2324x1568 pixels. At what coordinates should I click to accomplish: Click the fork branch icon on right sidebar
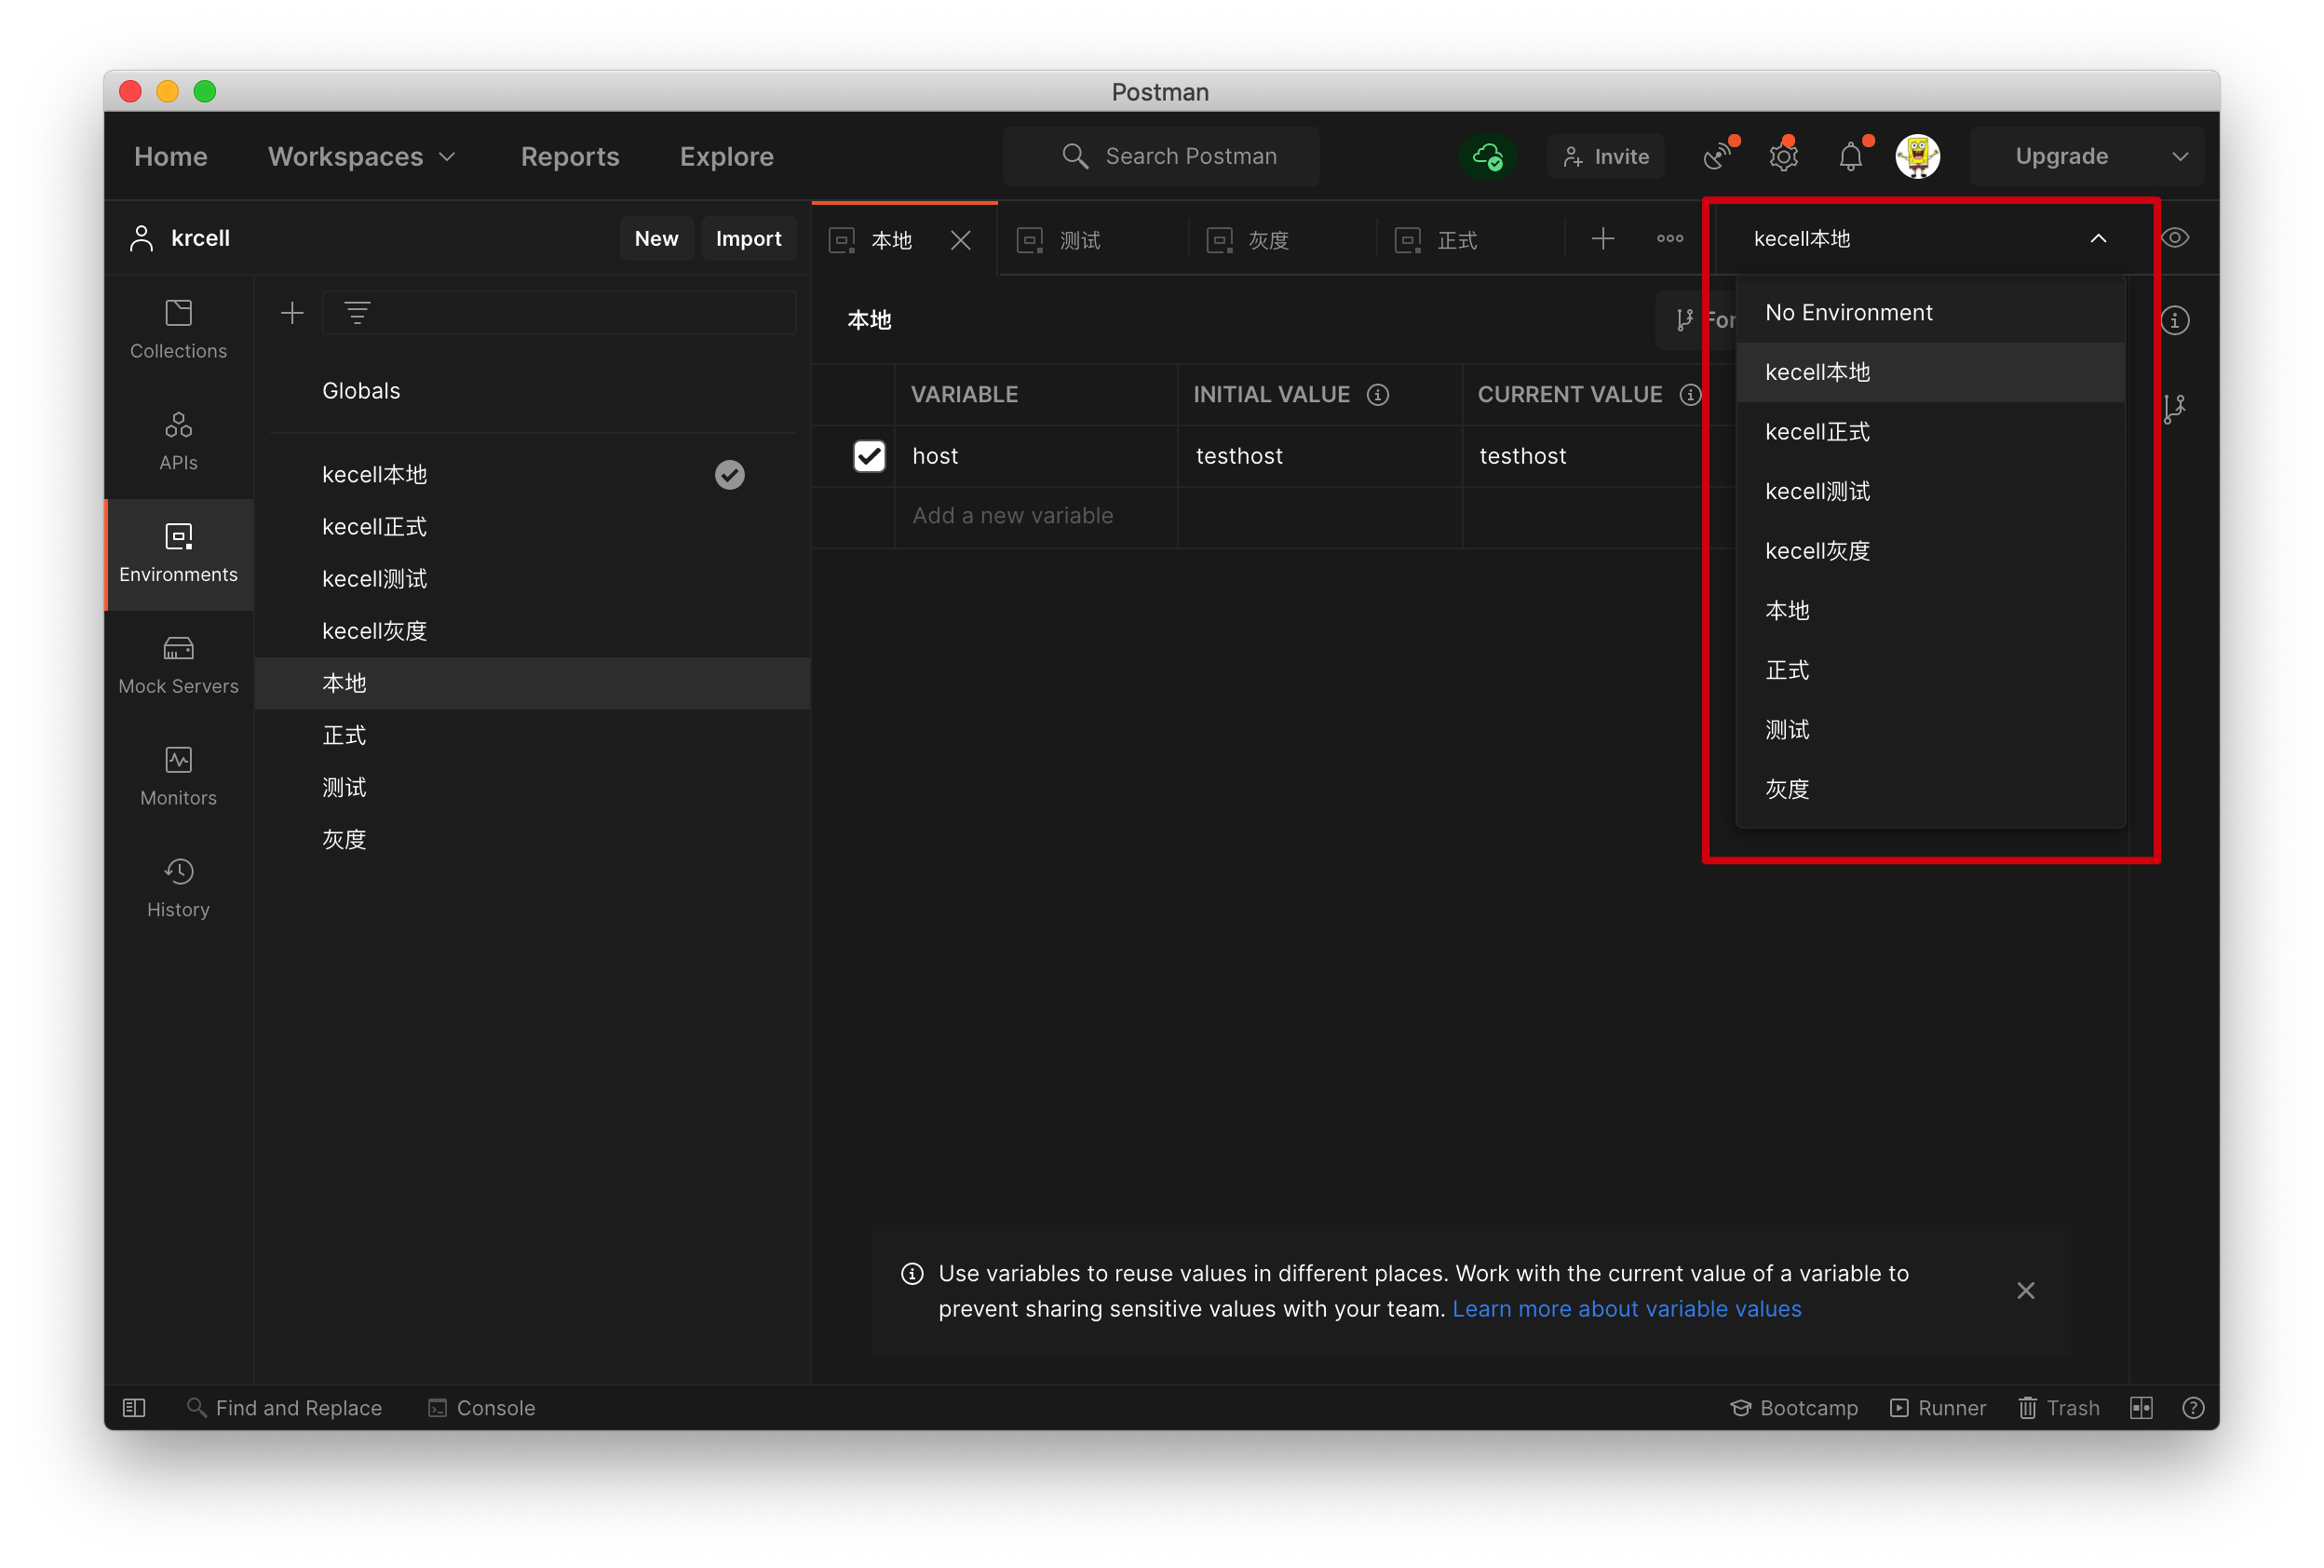pos(2174,408)
